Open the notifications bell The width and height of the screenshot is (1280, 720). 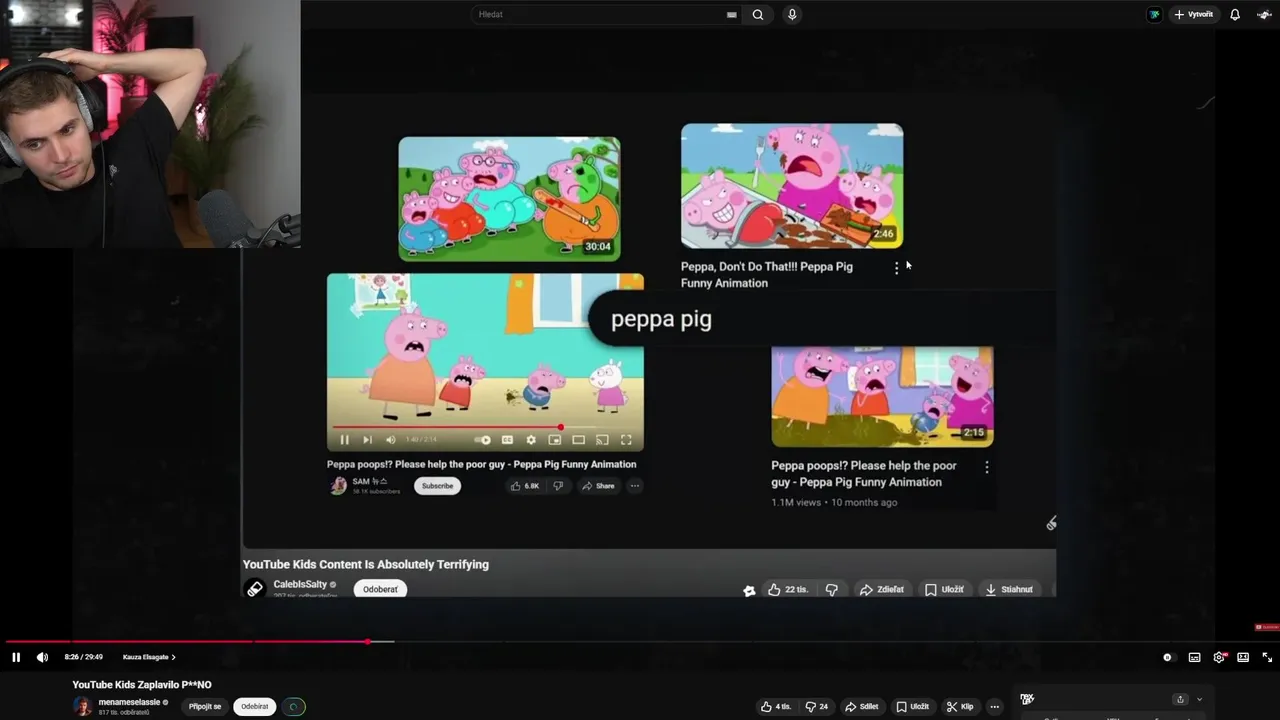[1235, 15]
